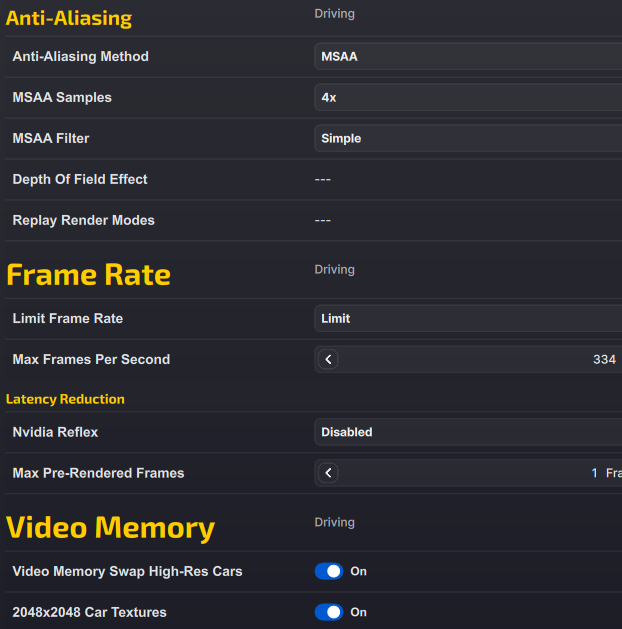This screenshot has height=629, width=622.
Task: Expand the MSAA Samples dropdown set to 4x
Action: click(467, 98)
